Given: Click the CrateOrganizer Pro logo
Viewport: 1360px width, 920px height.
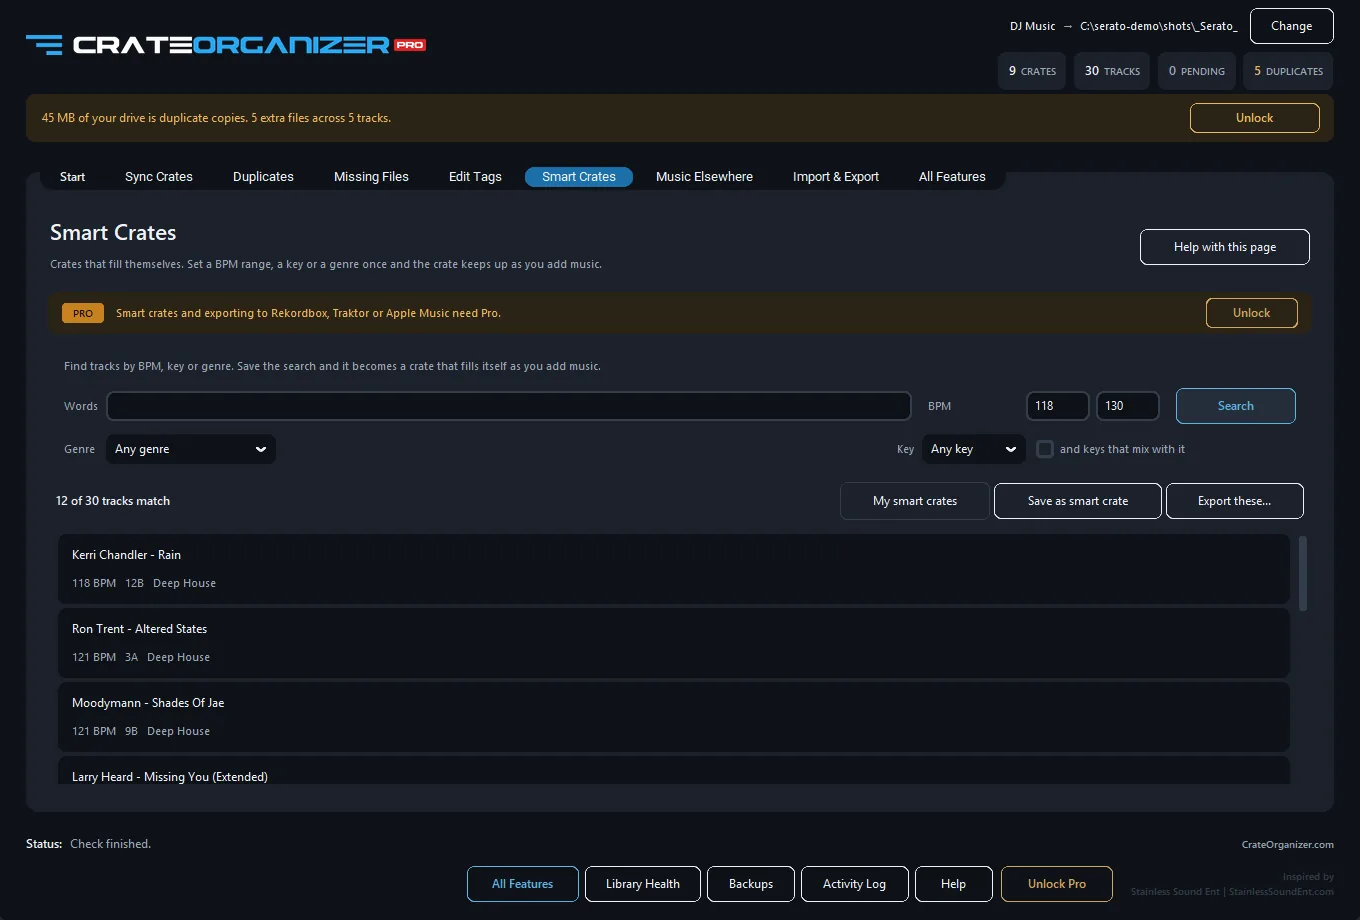Looking at the screenshot, I should tap(226, 44).
